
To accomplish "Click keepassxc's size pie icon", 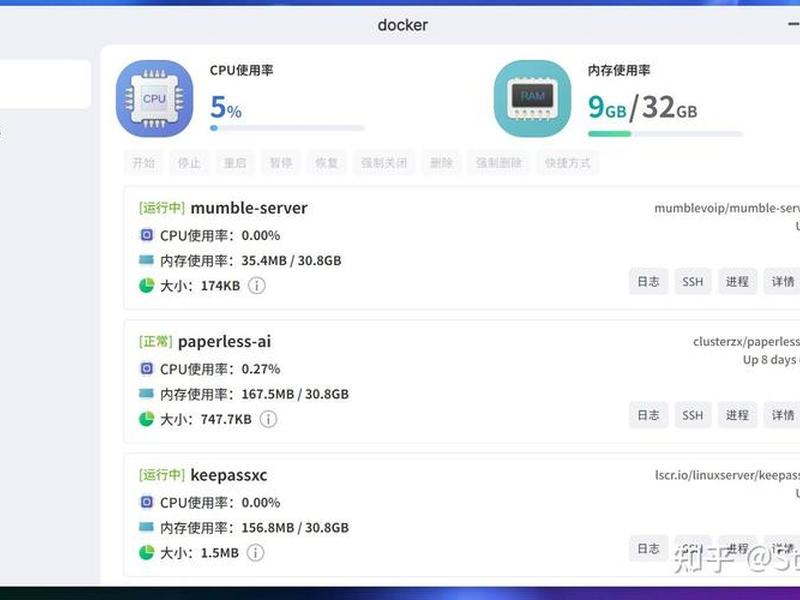I will (146, 553).
